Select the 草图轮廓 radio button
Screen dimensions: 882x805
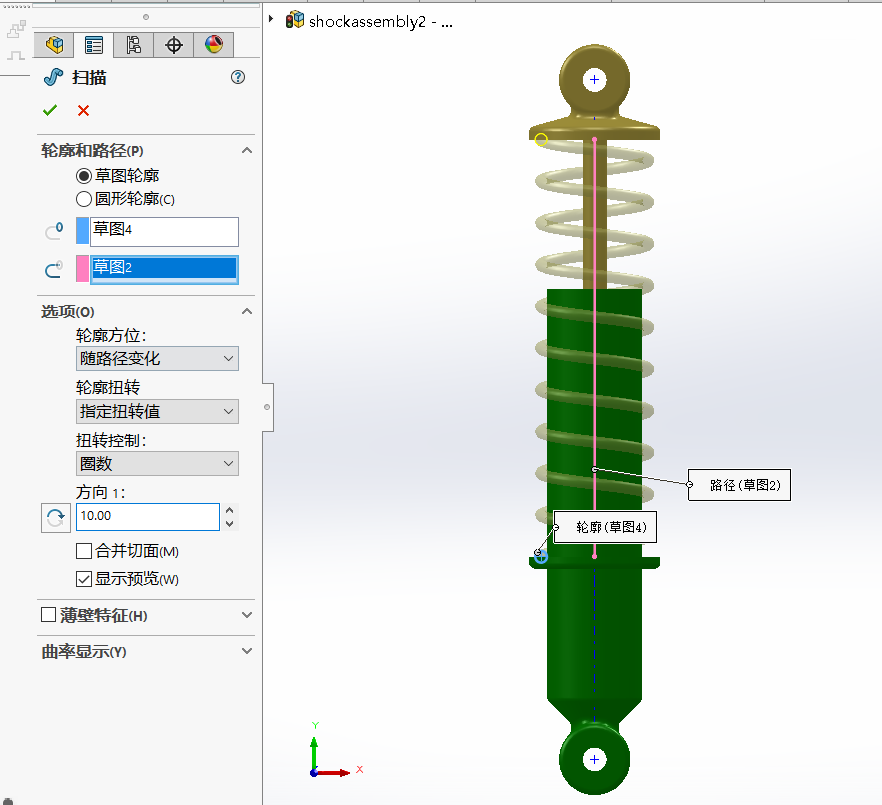click(x=84, y=176)
